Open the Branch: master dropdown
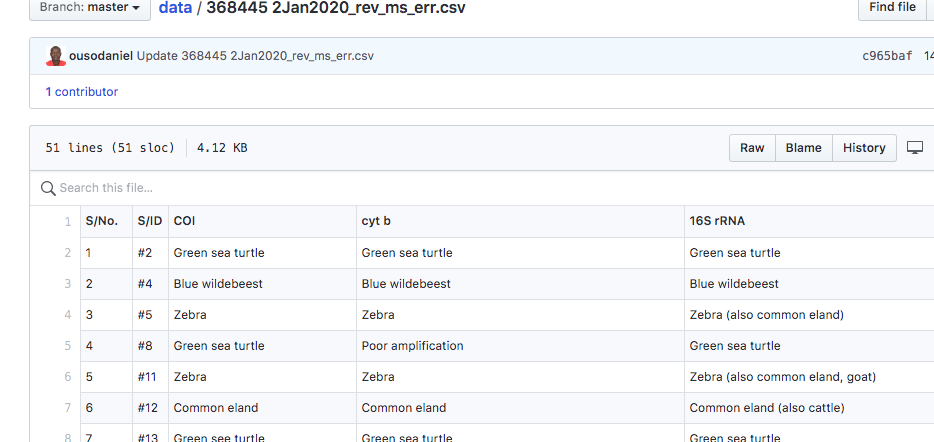Image resolution: width=934 pixels, height=442 pixels. click(x=90, y=8)
